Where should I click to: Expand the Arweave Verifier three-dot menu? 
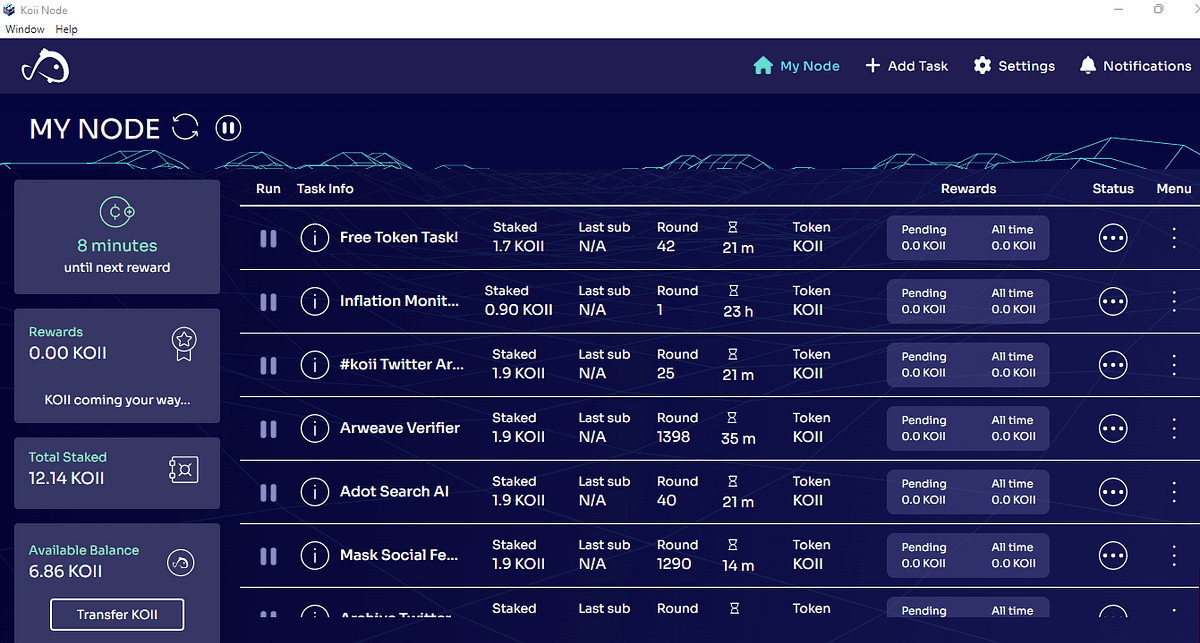pyautogui.click(x=1174, y=428)
